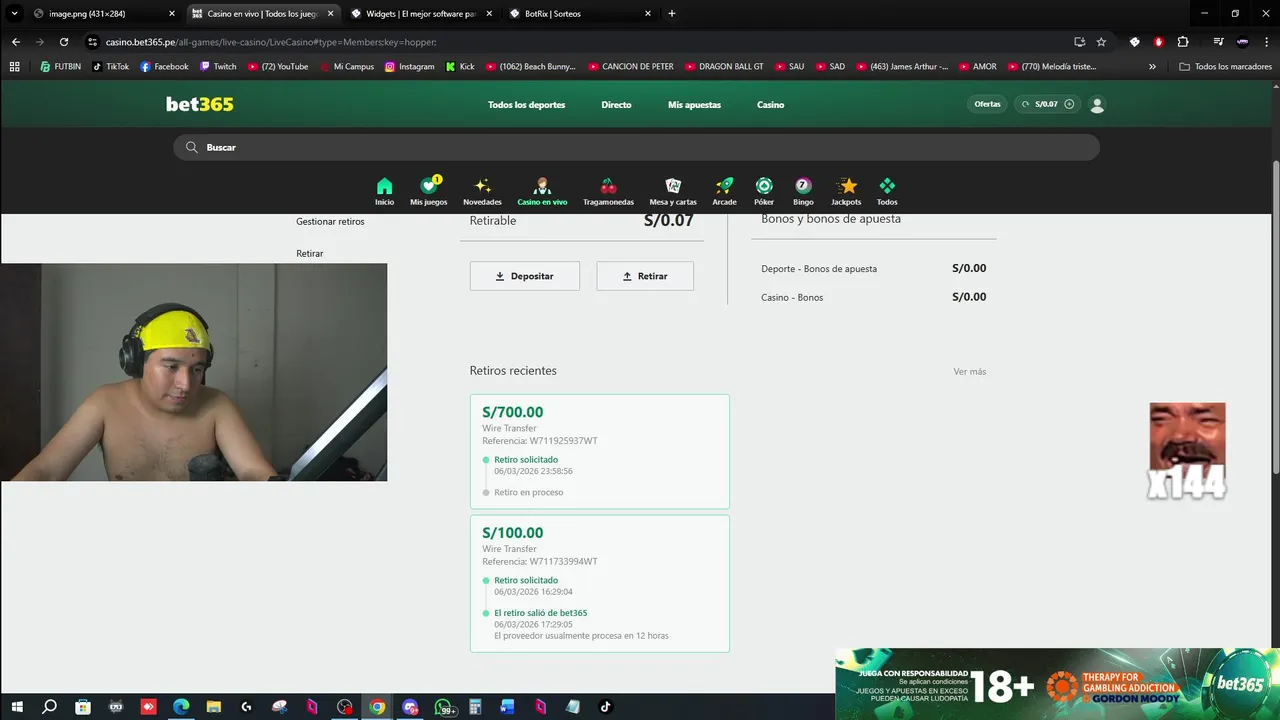Reload the page

coord(64,42)
